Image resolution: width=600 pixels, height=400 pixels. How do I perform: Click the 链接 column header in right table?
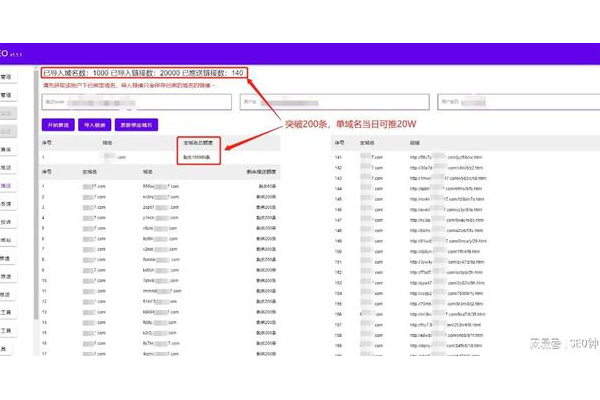(x=413, y=143)
